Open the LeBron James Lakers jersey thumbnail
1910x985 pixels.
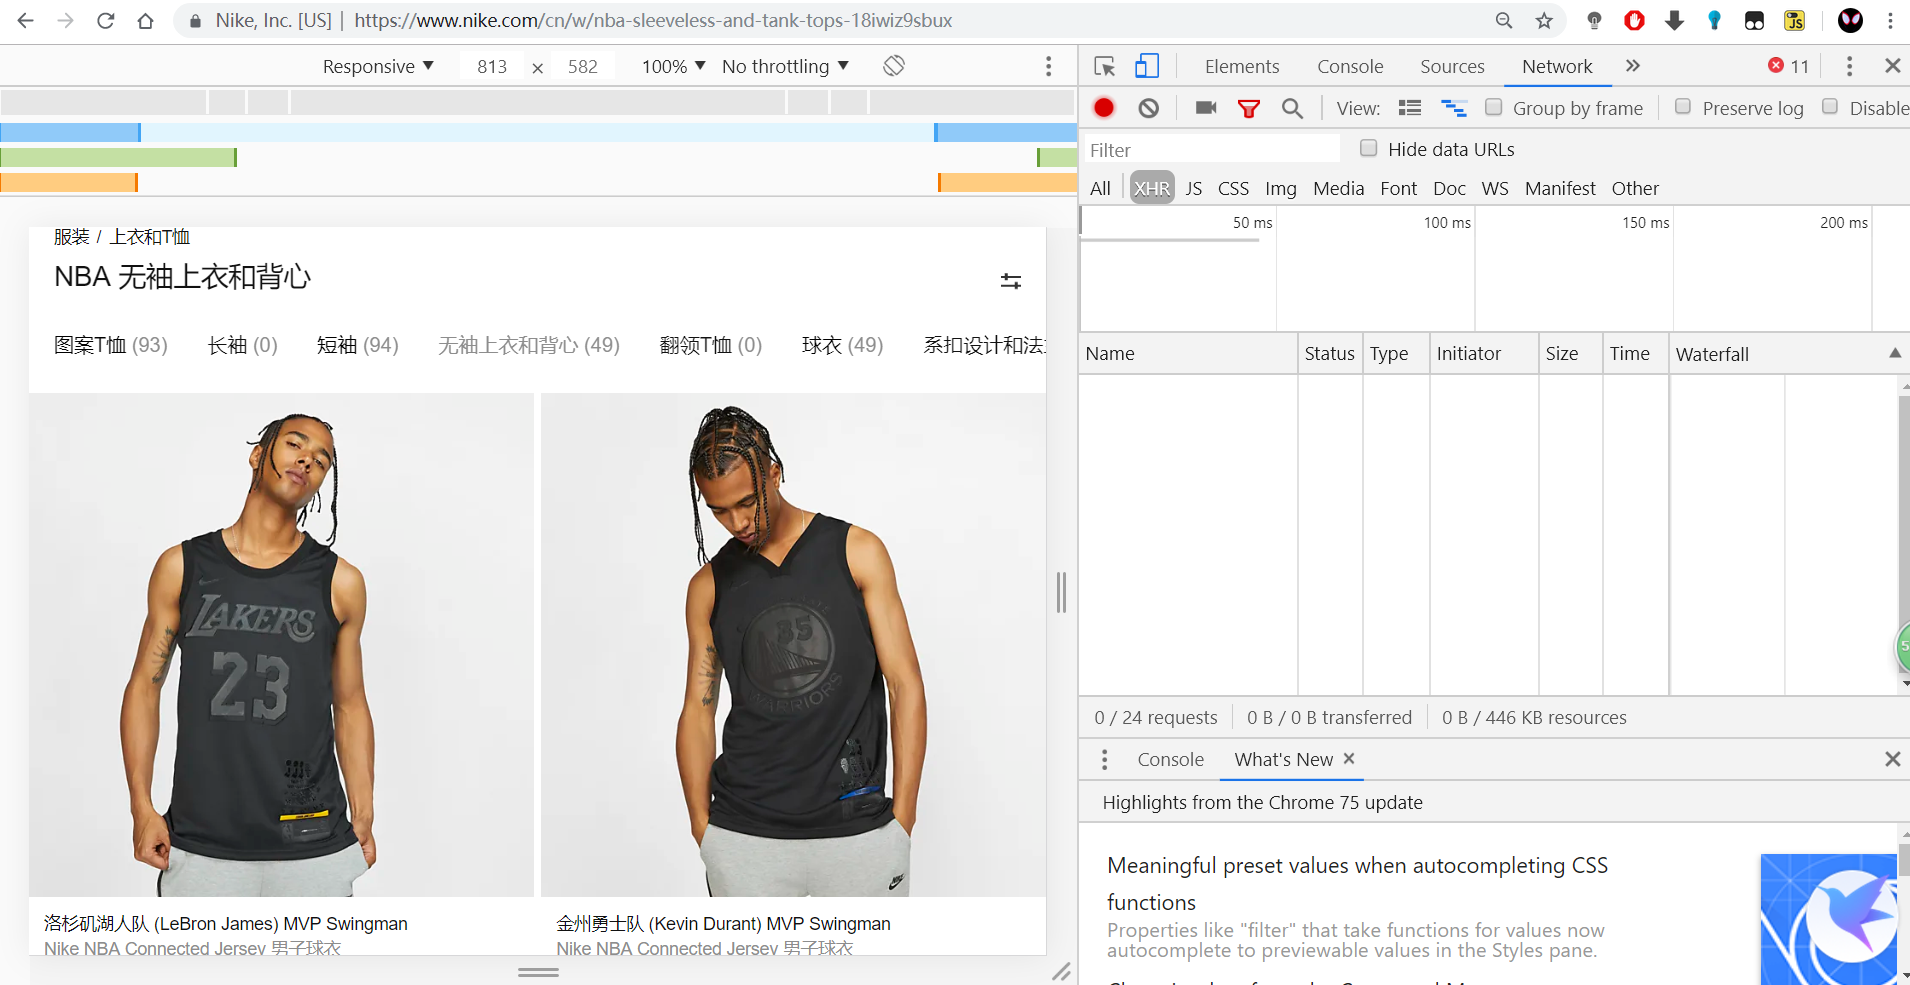pos(281,645)
